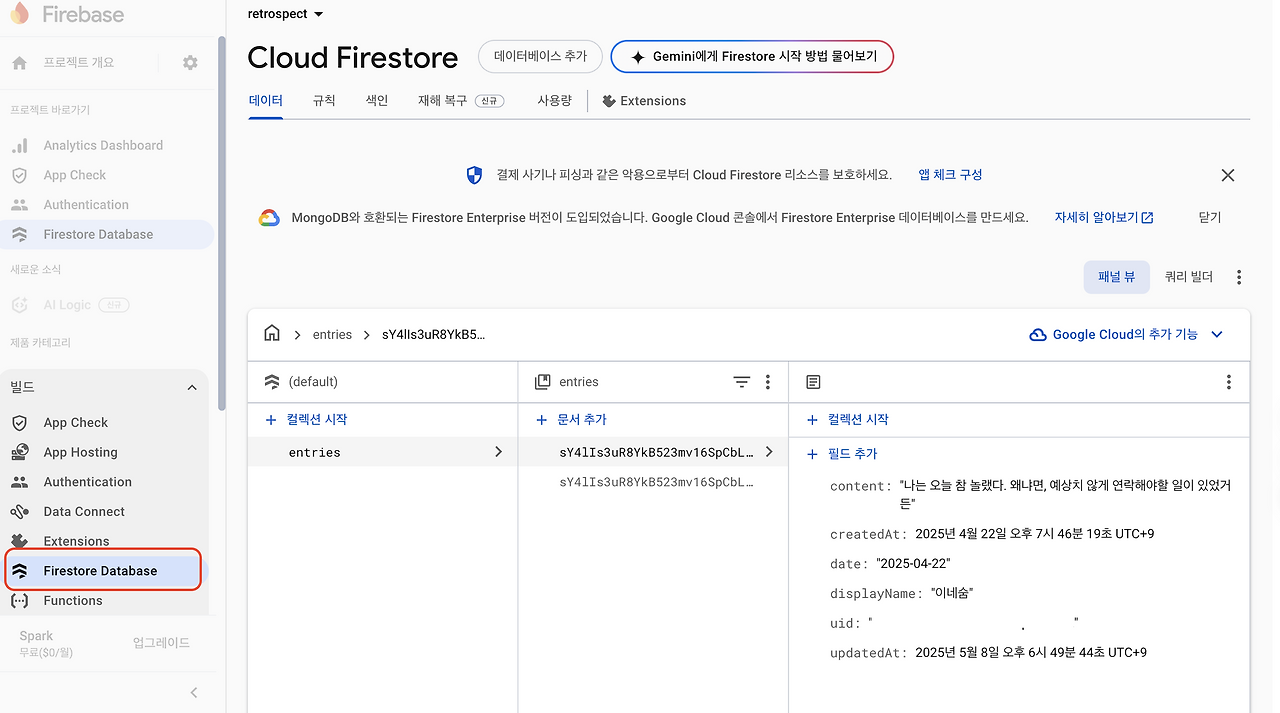Open the filter icon for entries
Image resolution: width=1280 pixels, height=713 pixels.
tap(741, 382)
